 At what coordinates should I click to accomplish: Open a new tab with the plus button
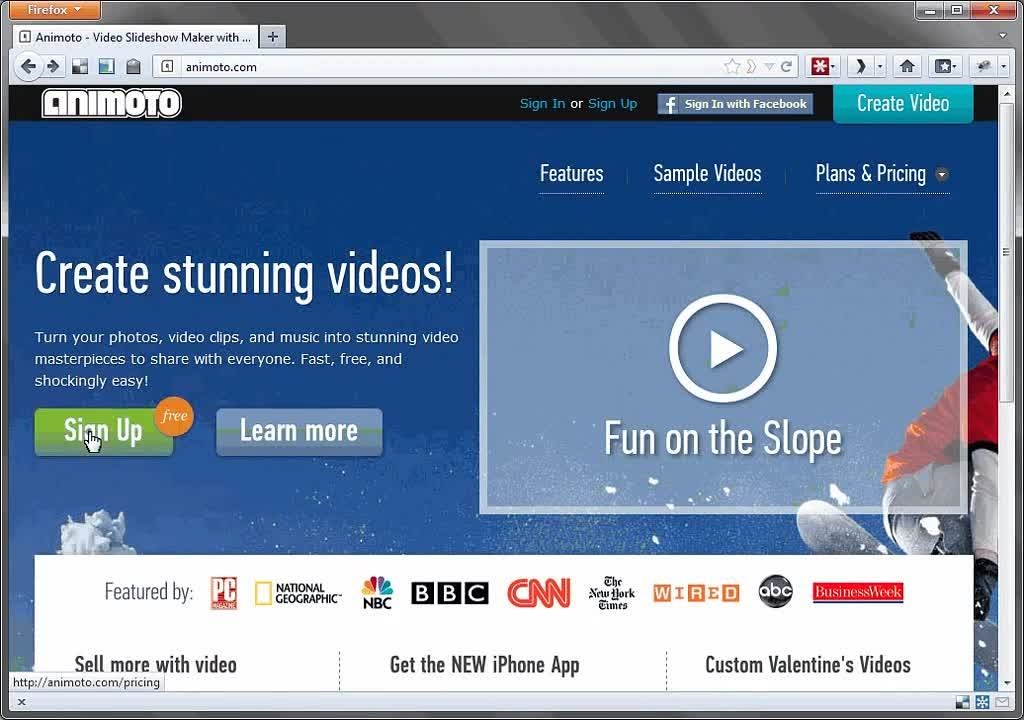coord(272,37)
